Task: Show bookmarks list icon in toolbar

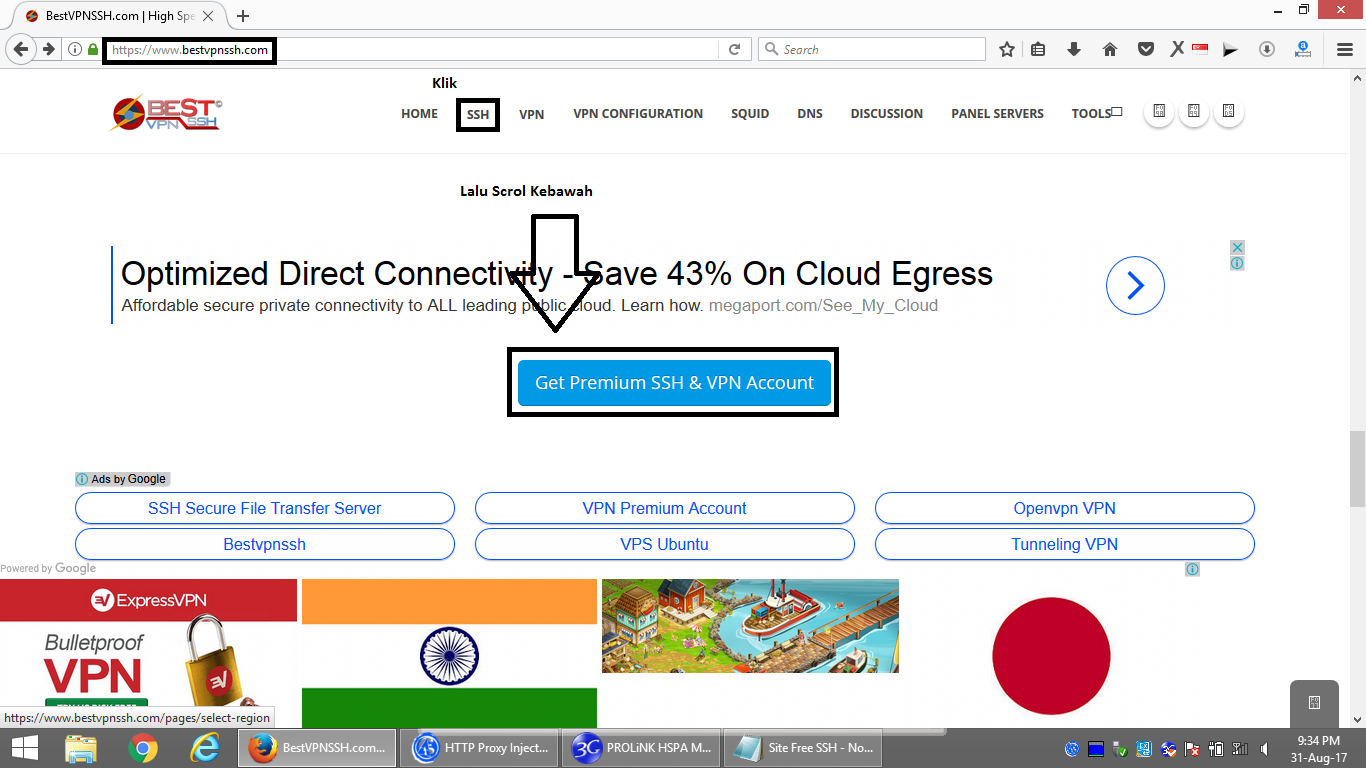Action: 1039,49
